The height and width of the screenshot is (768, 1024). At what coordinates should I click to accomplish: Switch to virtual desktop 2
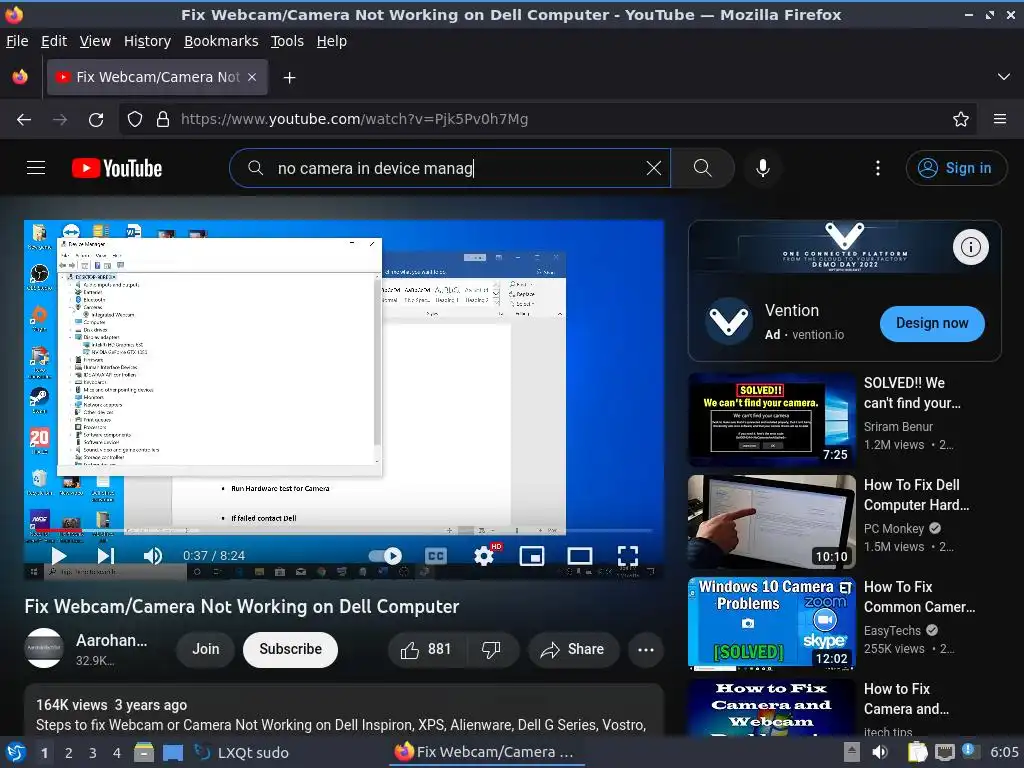[69, 753]
